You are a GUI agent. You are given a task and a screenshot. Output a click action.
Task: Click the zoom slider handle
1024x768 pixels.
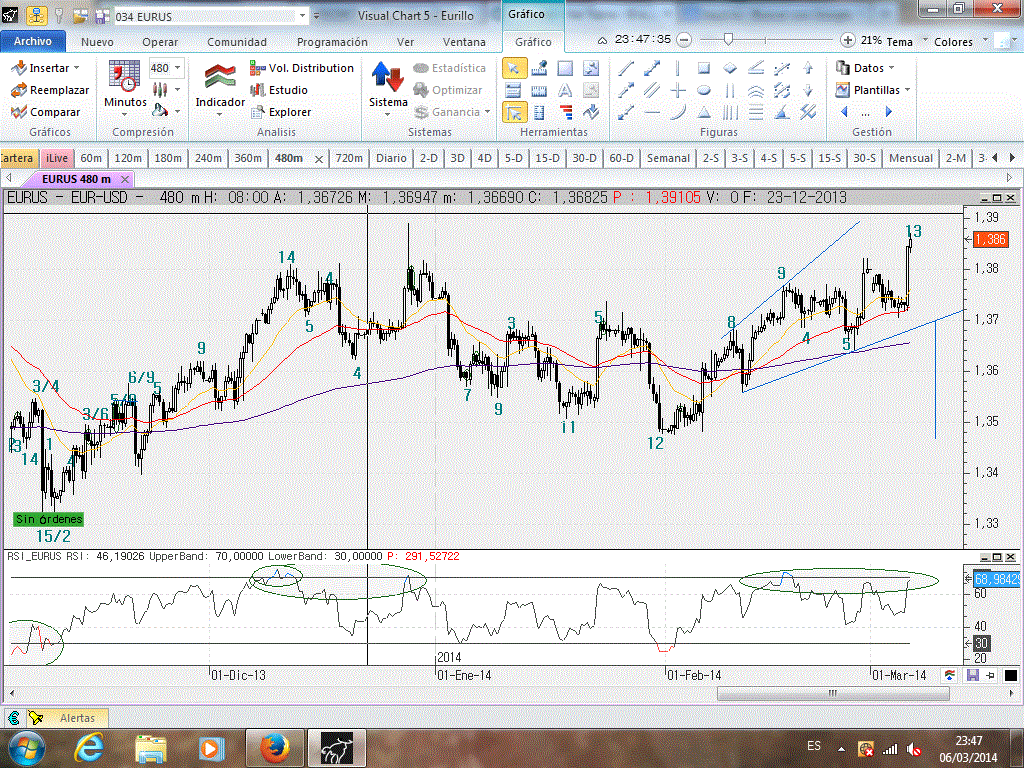[x=728, y=40]
